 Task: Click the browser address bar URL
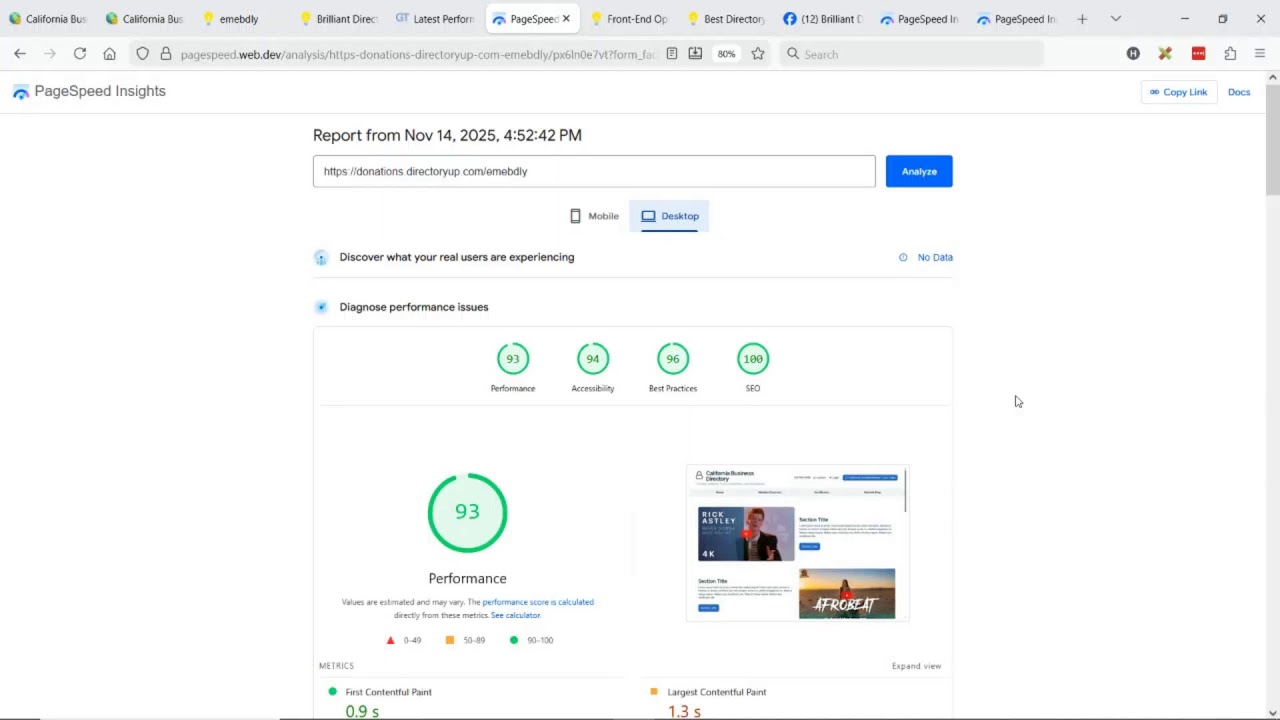[418, 54]
